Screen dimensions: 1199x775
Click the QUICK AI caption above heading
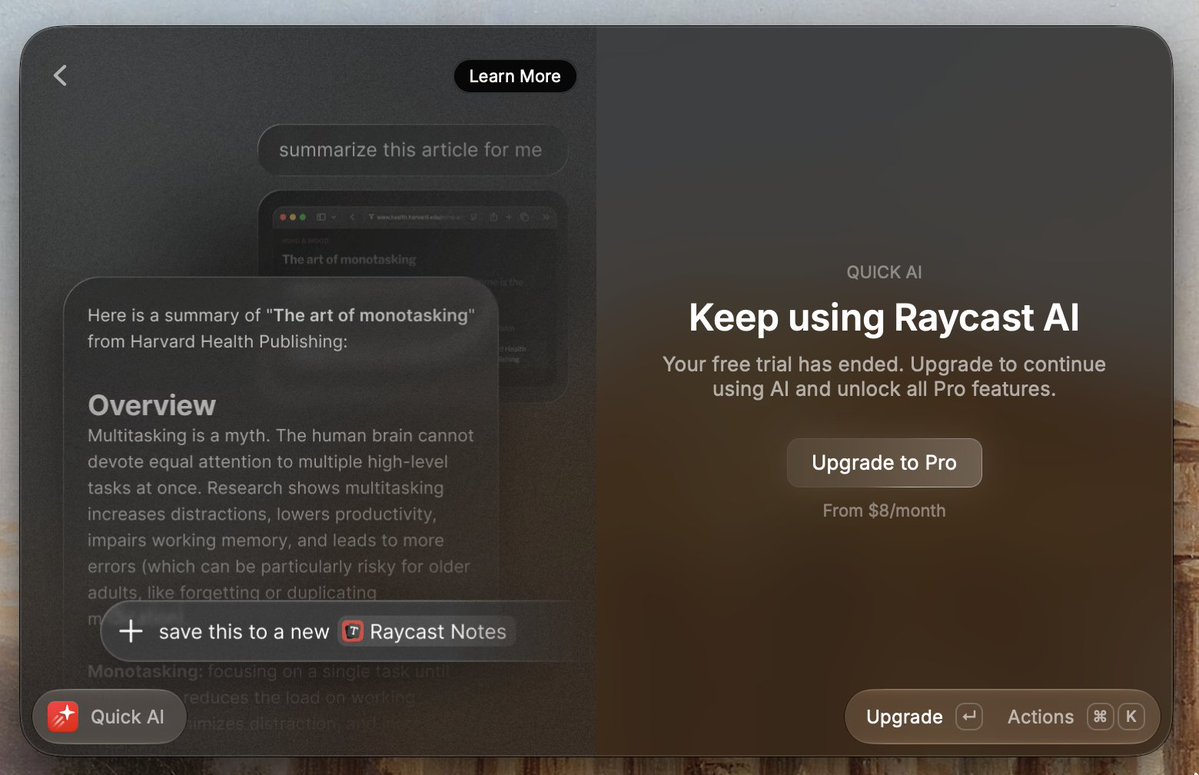pyautogui.click(x=884, y=272)
